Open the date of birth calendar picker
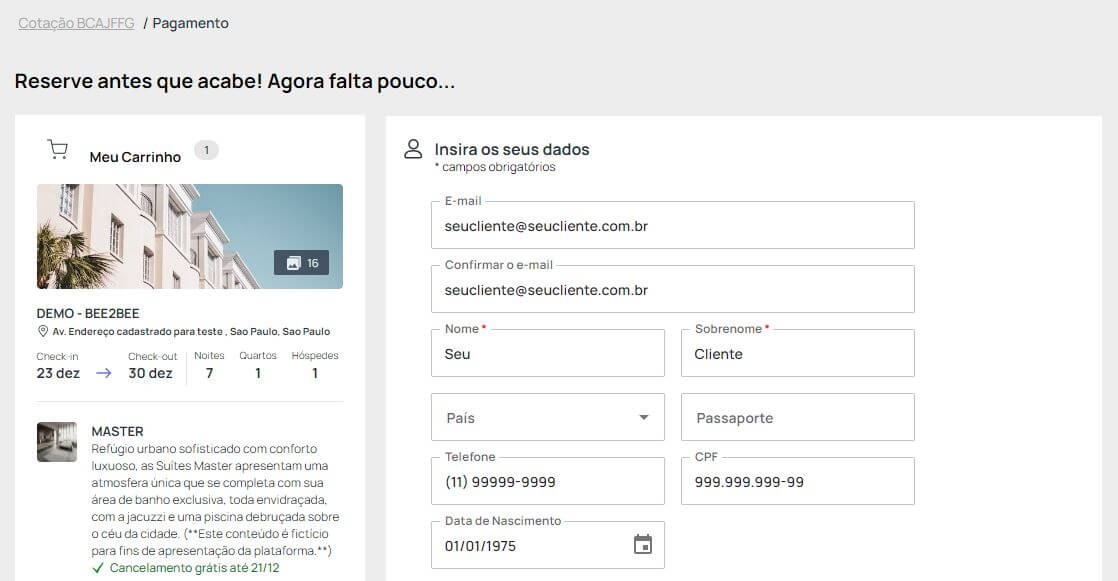This screenshot has width=1118, height=581. pyautogui.click(x=643, y=545)
